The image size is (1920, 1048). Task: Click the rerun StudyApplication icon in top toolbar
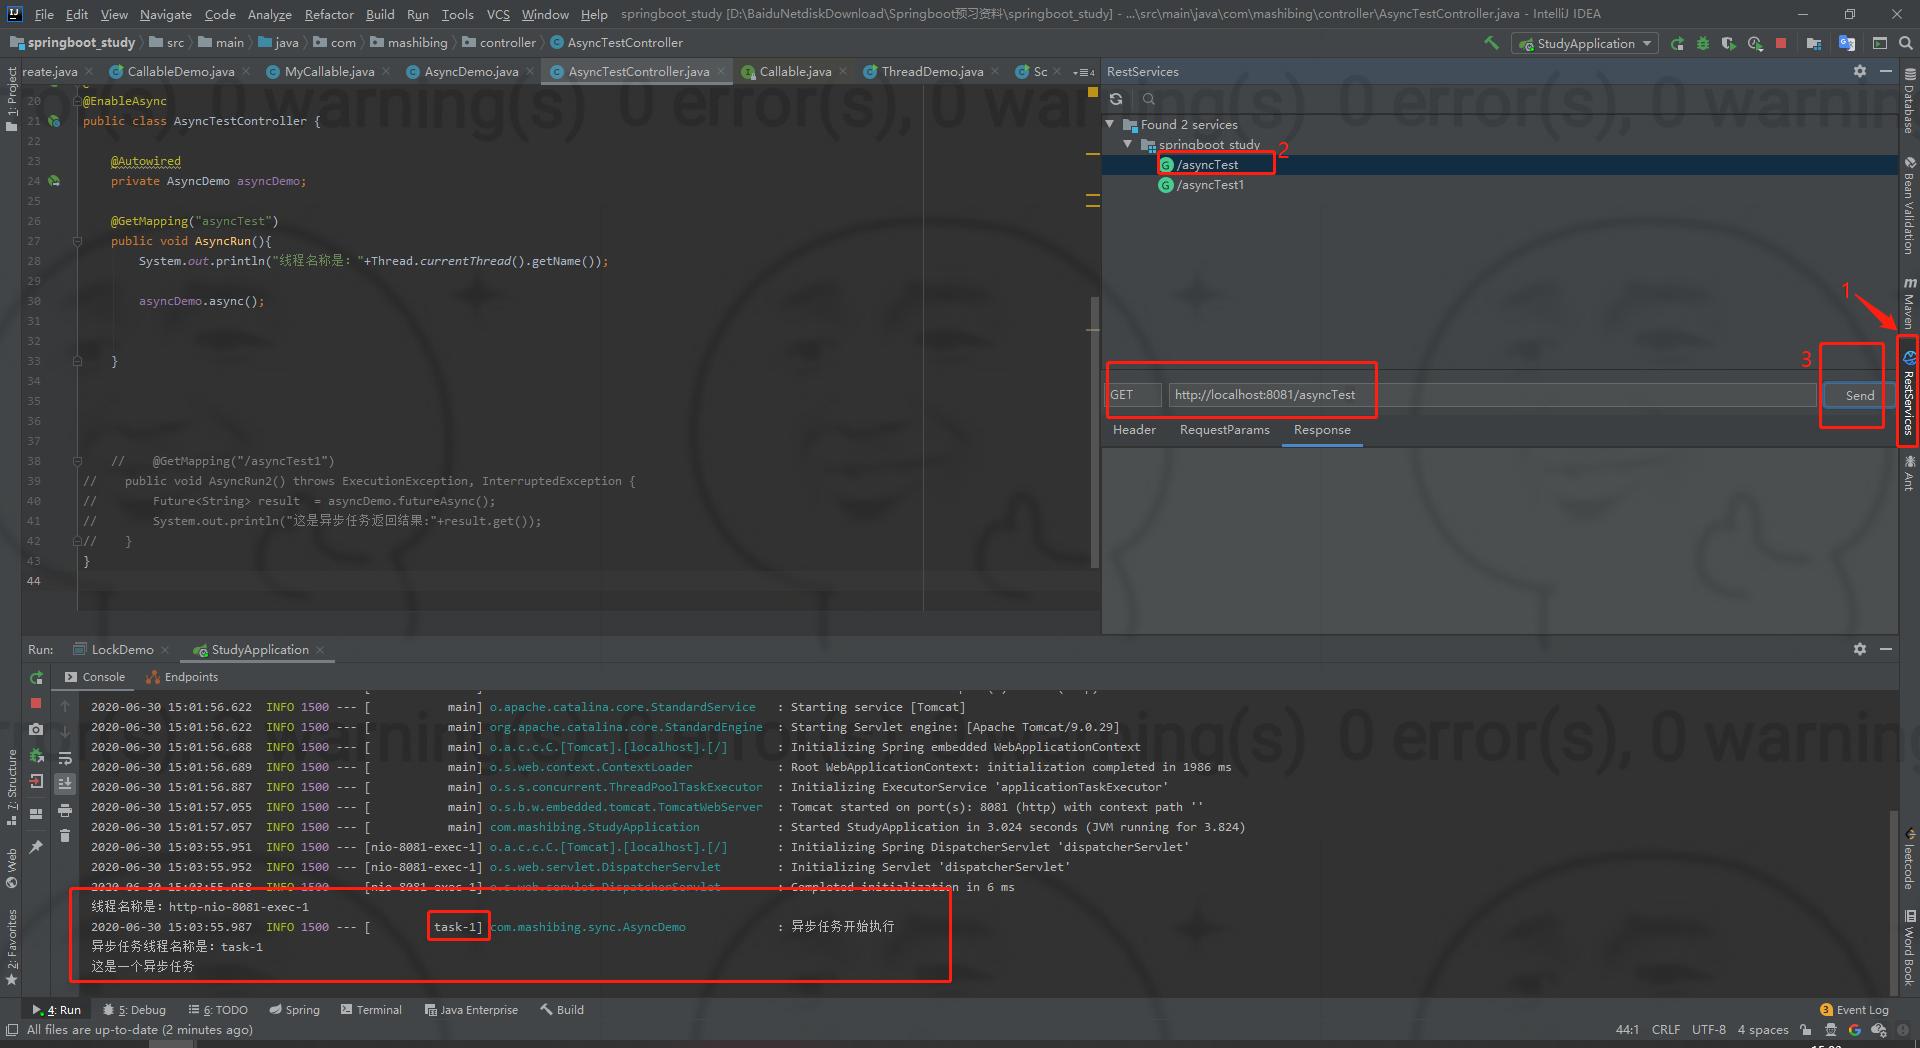click(x=1677, y=43)
